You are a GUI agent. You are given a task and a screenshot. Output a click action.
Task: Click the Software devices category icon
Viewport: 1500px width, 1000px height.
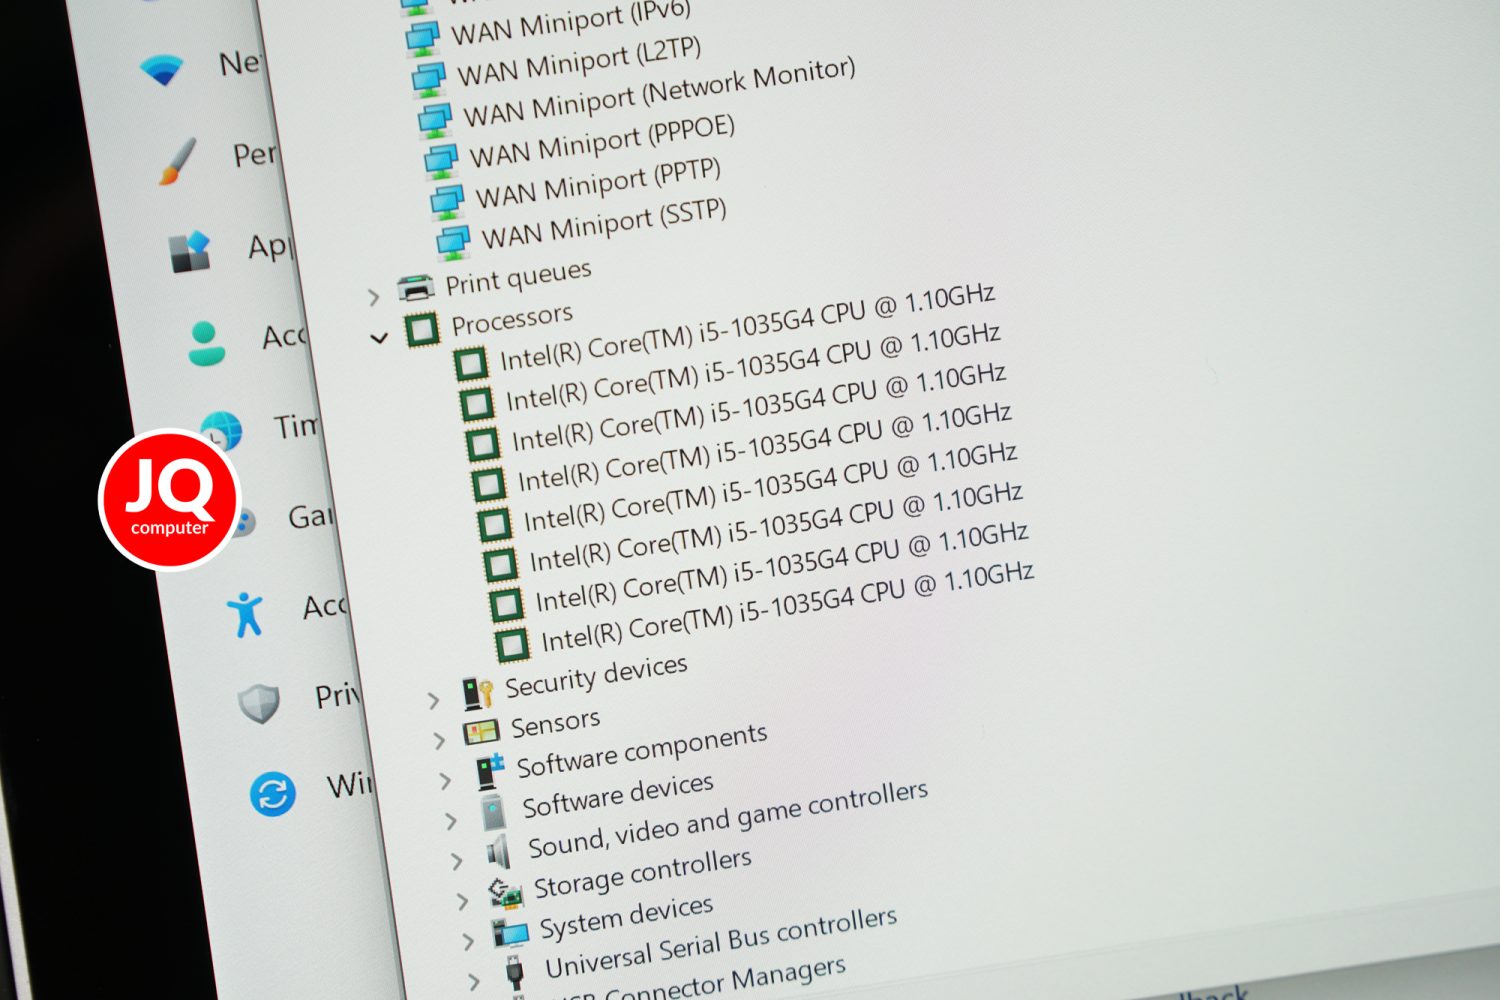pyautogui.click(x=493, y=812)
